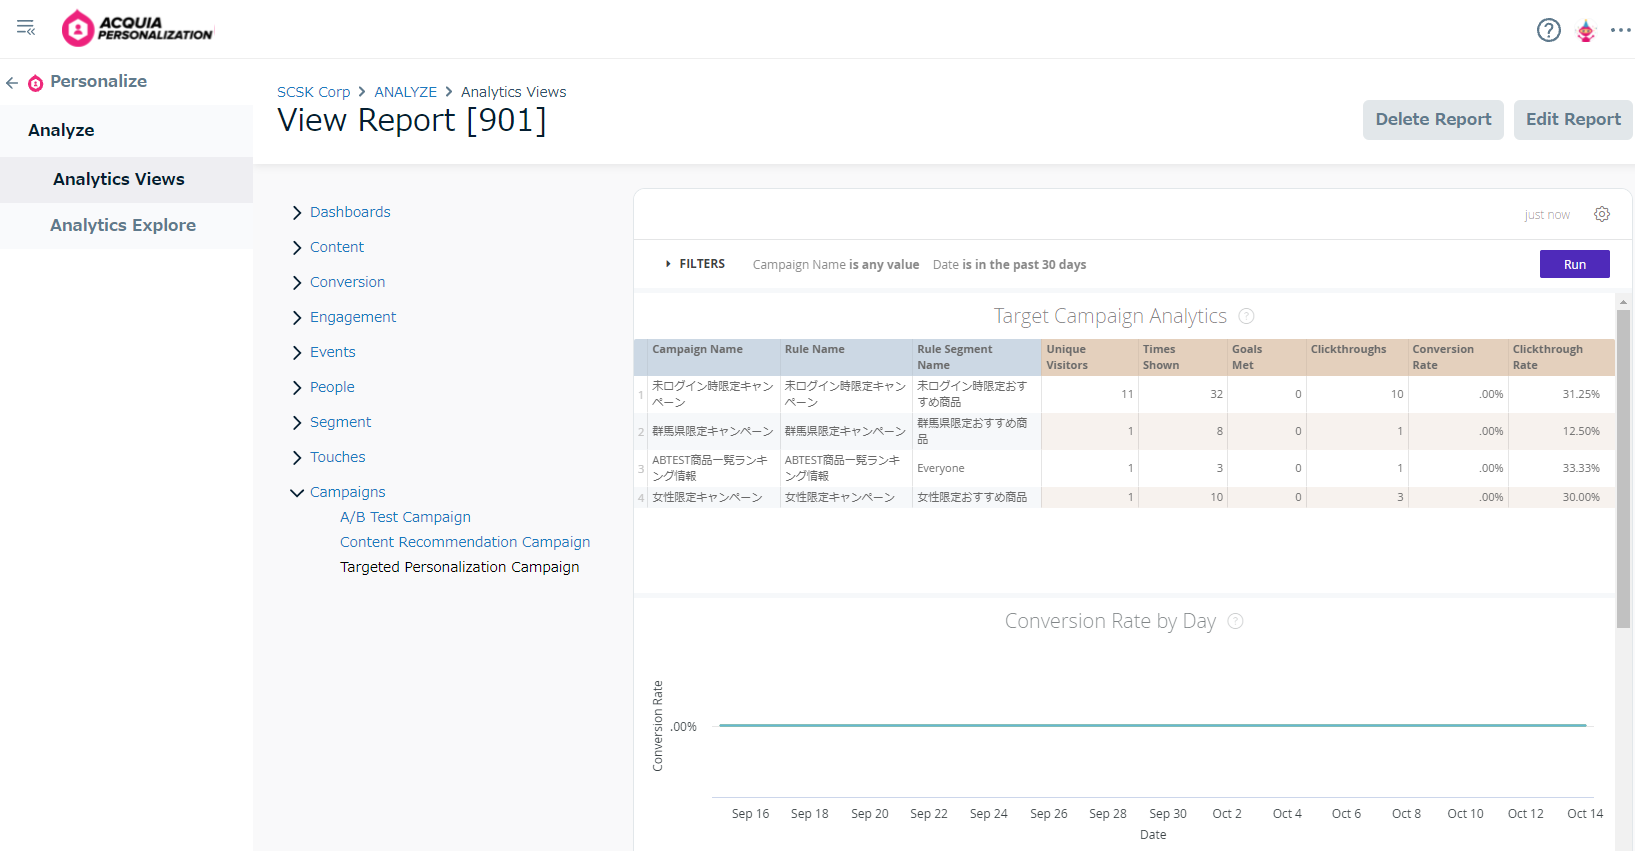Screen dimensions: 1635x851
Task: Open the help question mark icon
Action: 1548,30
